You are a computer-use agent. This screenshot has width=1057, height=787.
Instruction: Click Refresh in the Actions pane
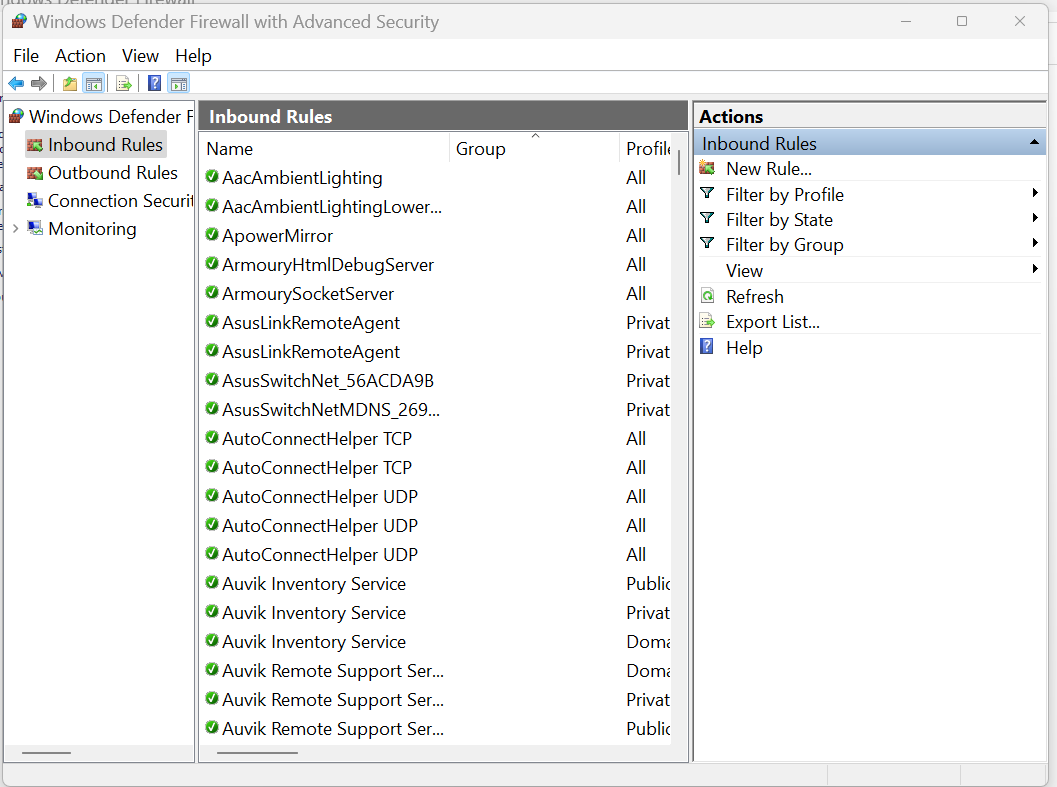click(x=754, y=297)
